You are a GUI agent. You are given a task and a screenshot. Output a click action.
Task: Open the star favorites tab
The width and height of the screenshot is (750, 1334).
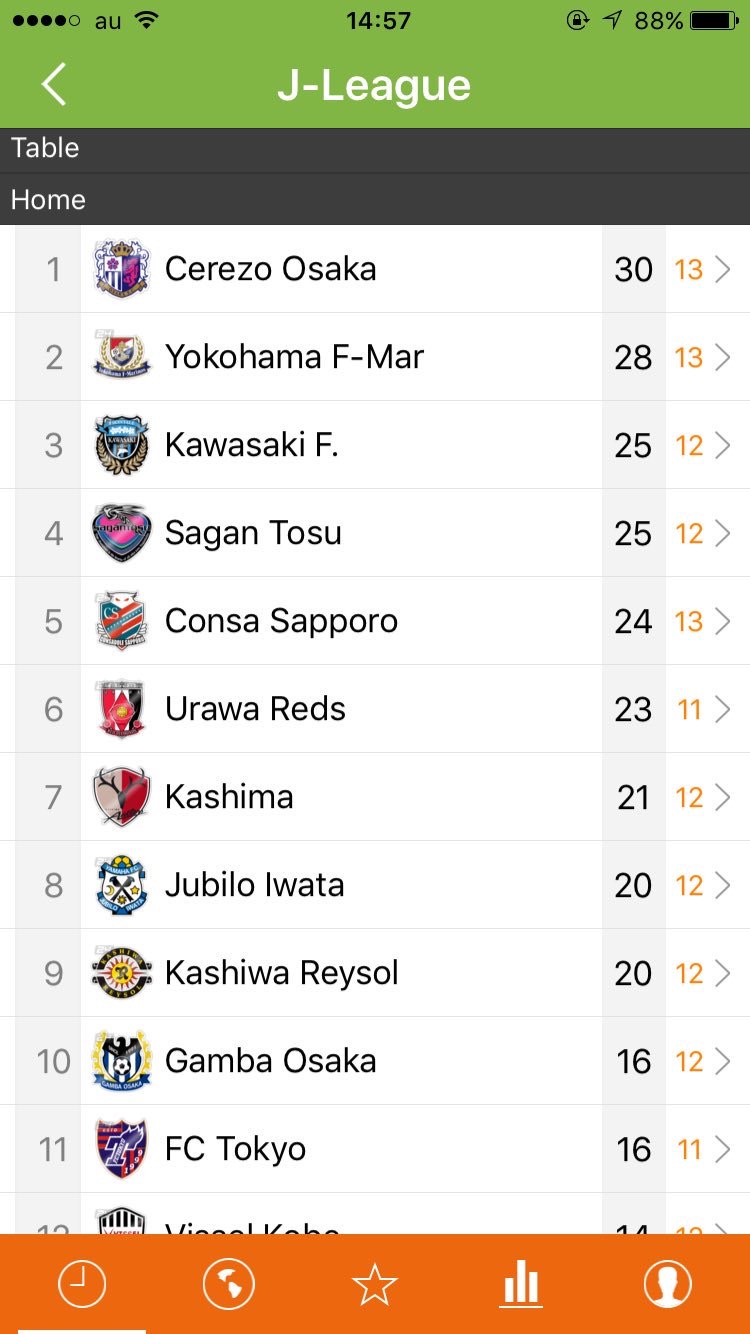375,1284
